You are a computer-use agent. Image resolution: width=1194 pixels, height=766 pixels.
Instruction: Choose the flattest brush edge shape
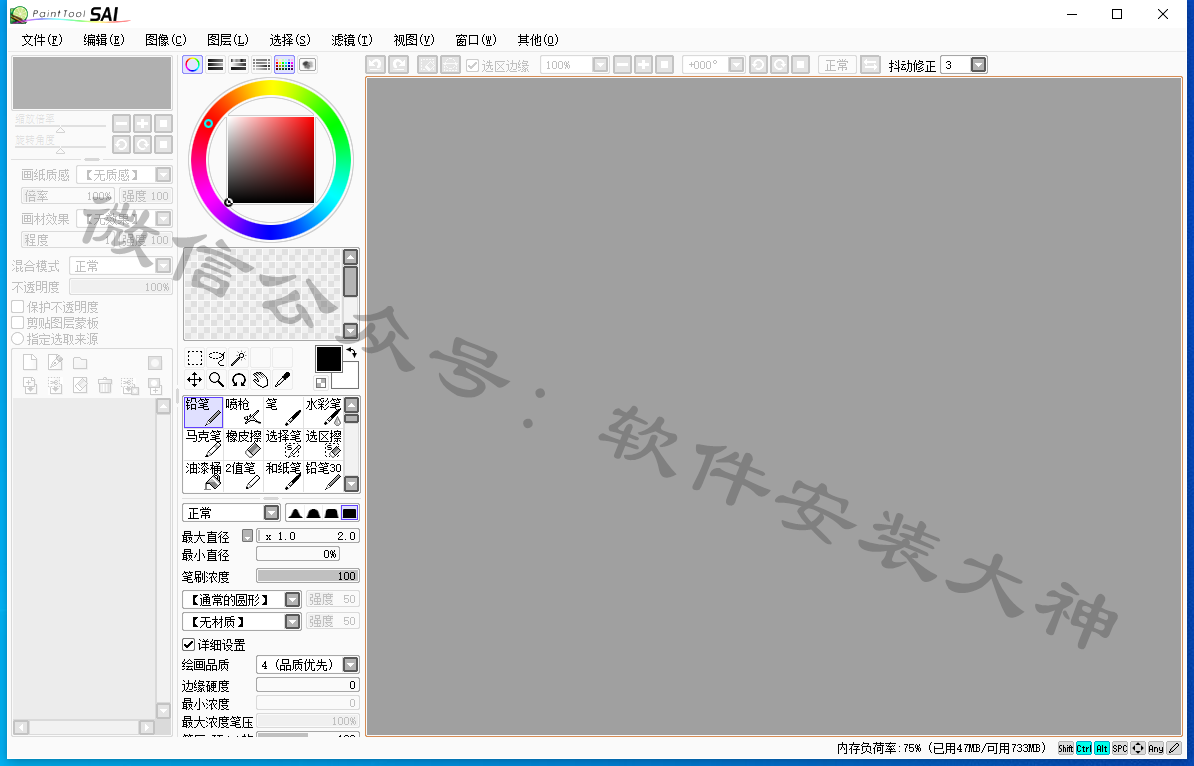click(x=350, y=513)
